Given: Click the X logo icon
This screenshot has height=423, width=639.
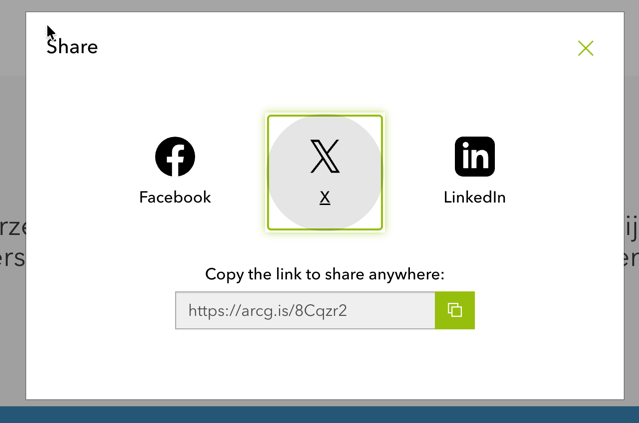Looking at the screenshot, I should pyautogui.click(x=325, y=156).
